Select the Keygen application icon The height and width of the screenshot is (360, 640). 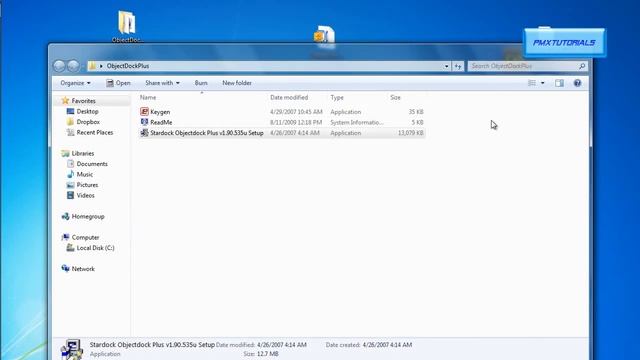click(x=144, y=111)
